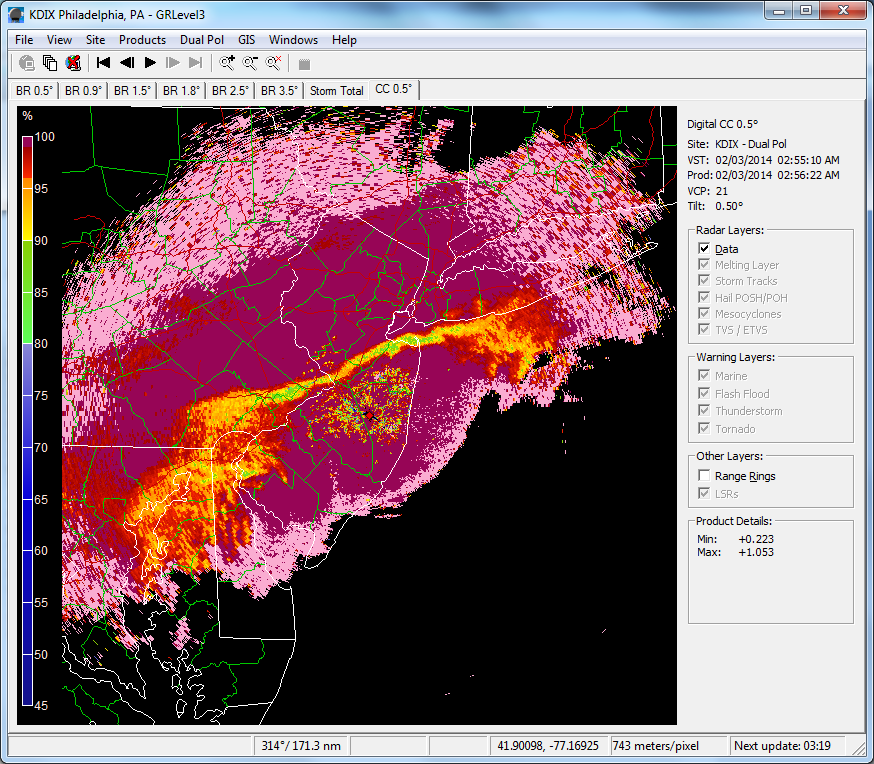The width and height of the screenshot is (874, 764).
Task: Open the File menu
Action: coord(24,40)
